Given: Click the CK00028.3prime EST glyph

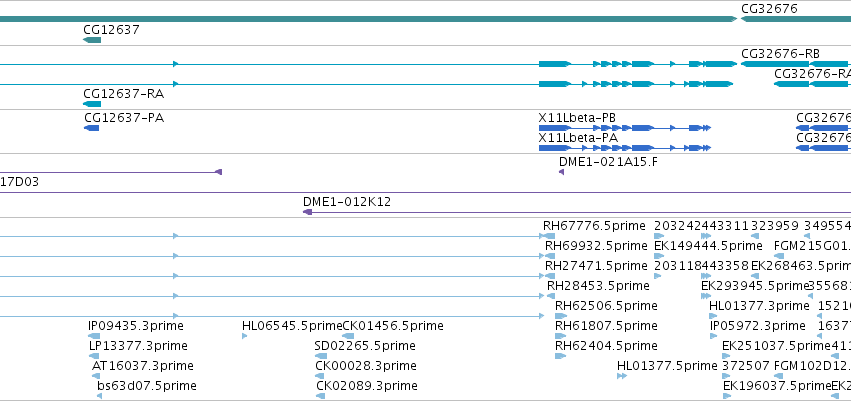Looking at the screenshot, I should click(320, 376).
